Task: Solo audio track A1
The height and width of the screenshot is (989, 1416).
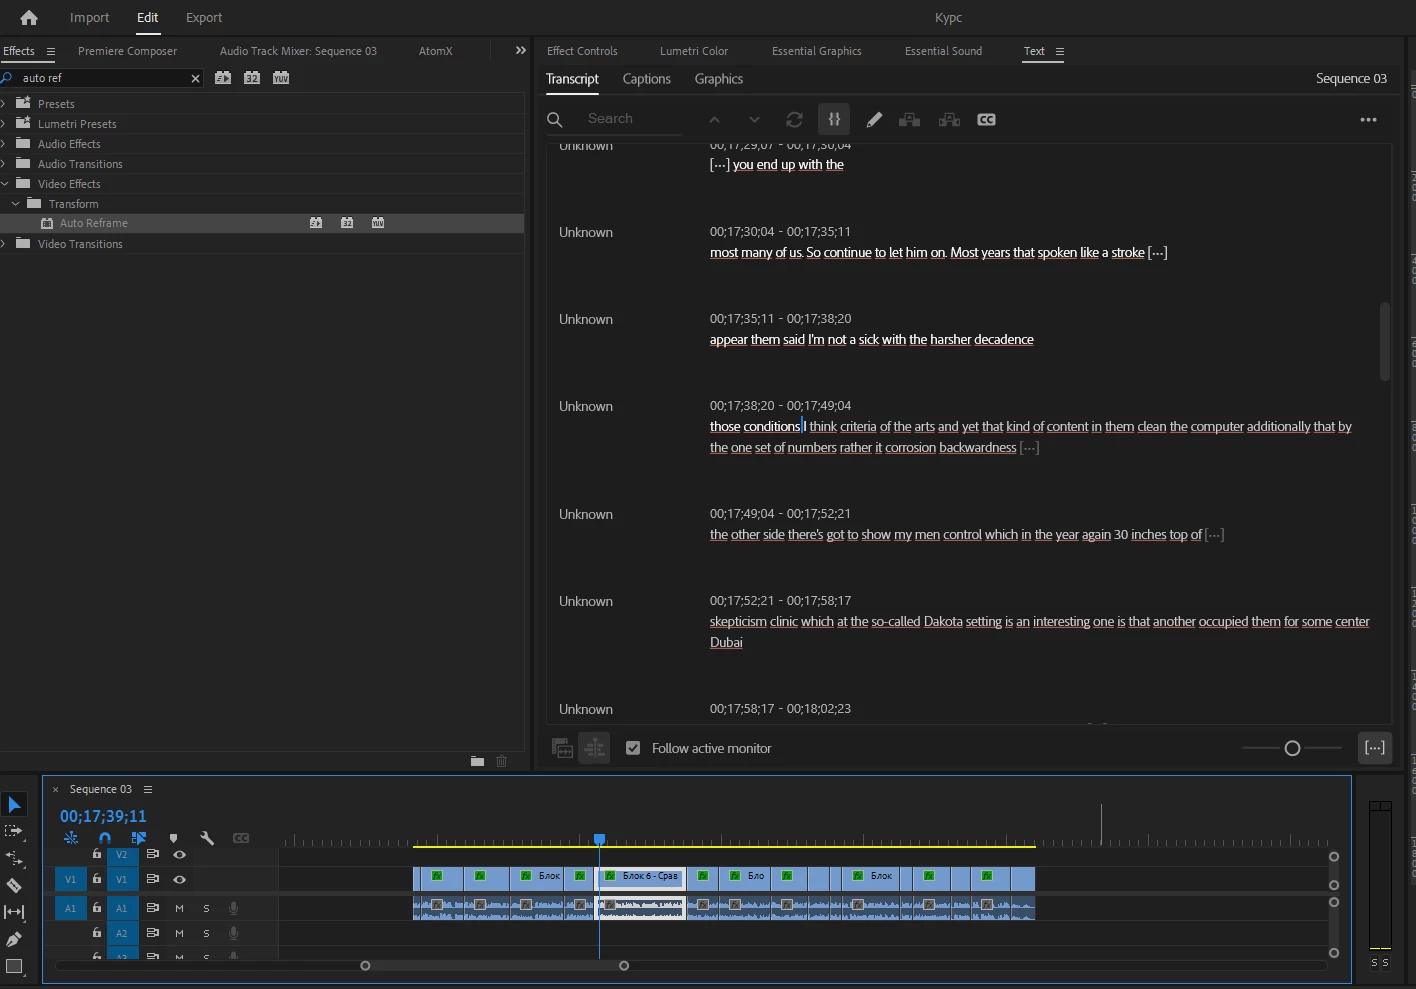Action: (206, 908)
